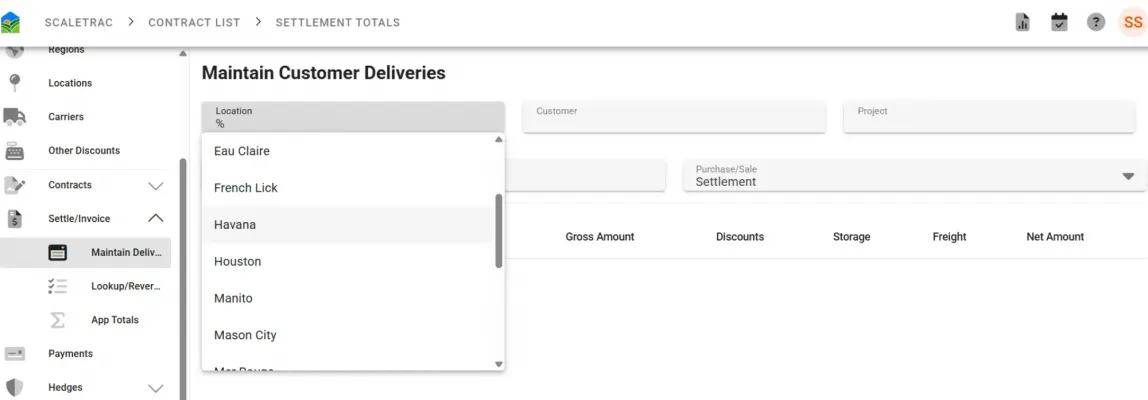Screen dimensions: 1148x400
Task: Open Other Discounts in the sidebar
Action: (84, 150)
